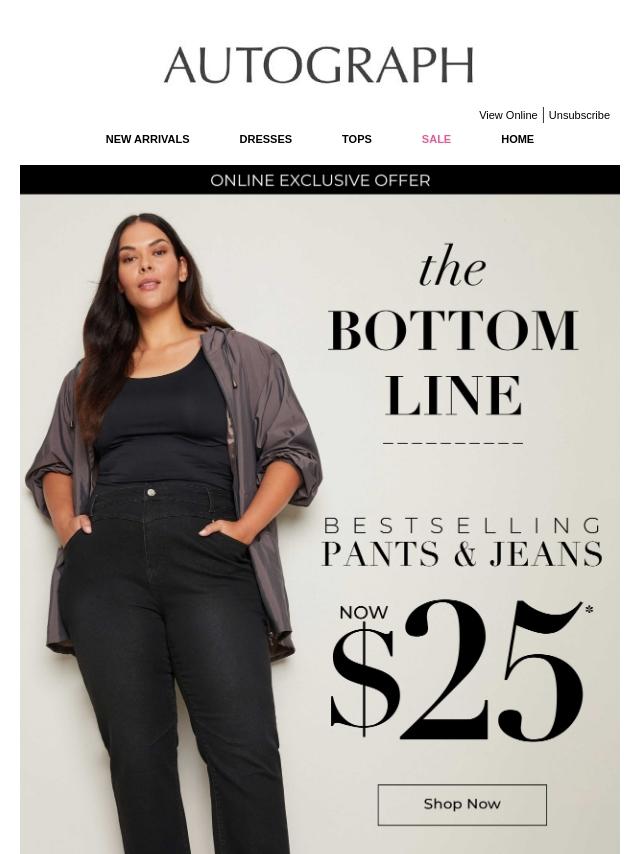The width and height of the screenshot is (640, 854).
Task: Open the View Online link
Action: tap(508, 115)
